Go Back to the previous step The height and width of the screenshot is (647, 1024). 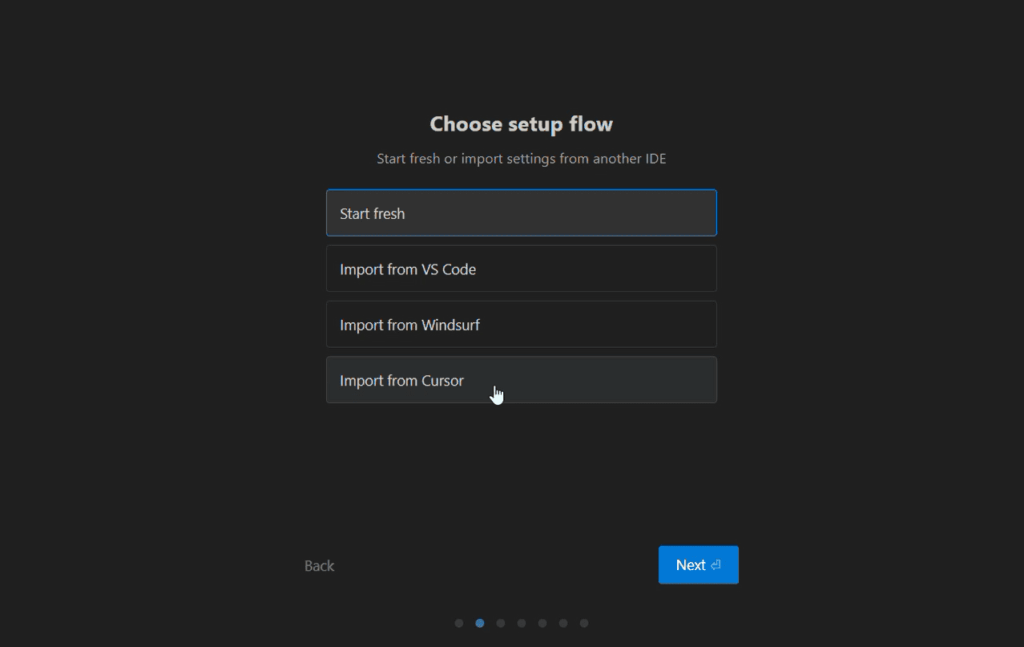(319, 566)
